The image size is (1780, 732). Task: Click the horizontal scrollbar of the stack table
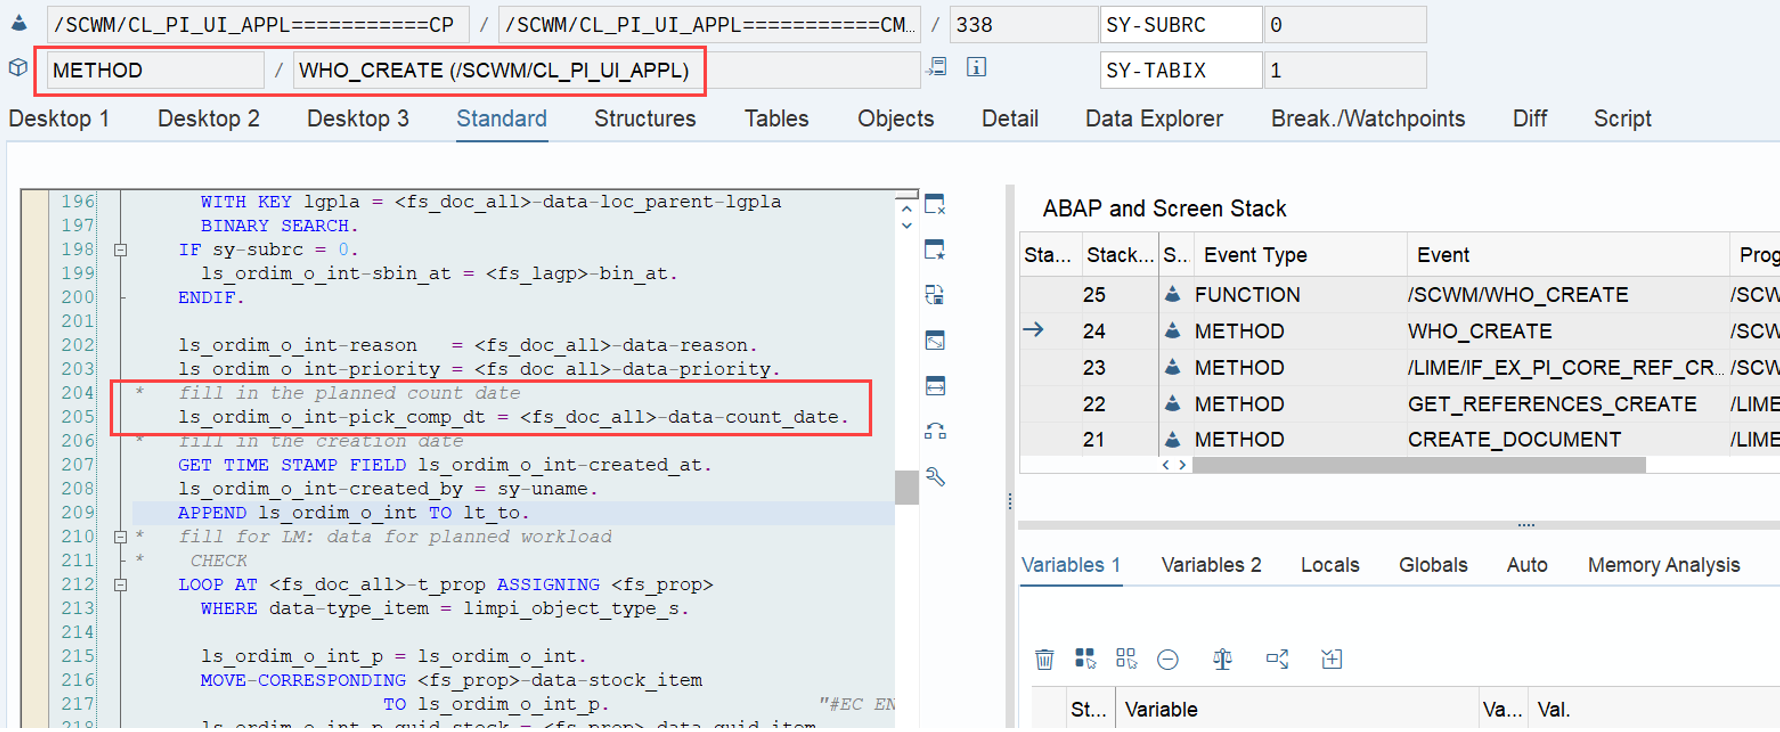click(1419, 465)
